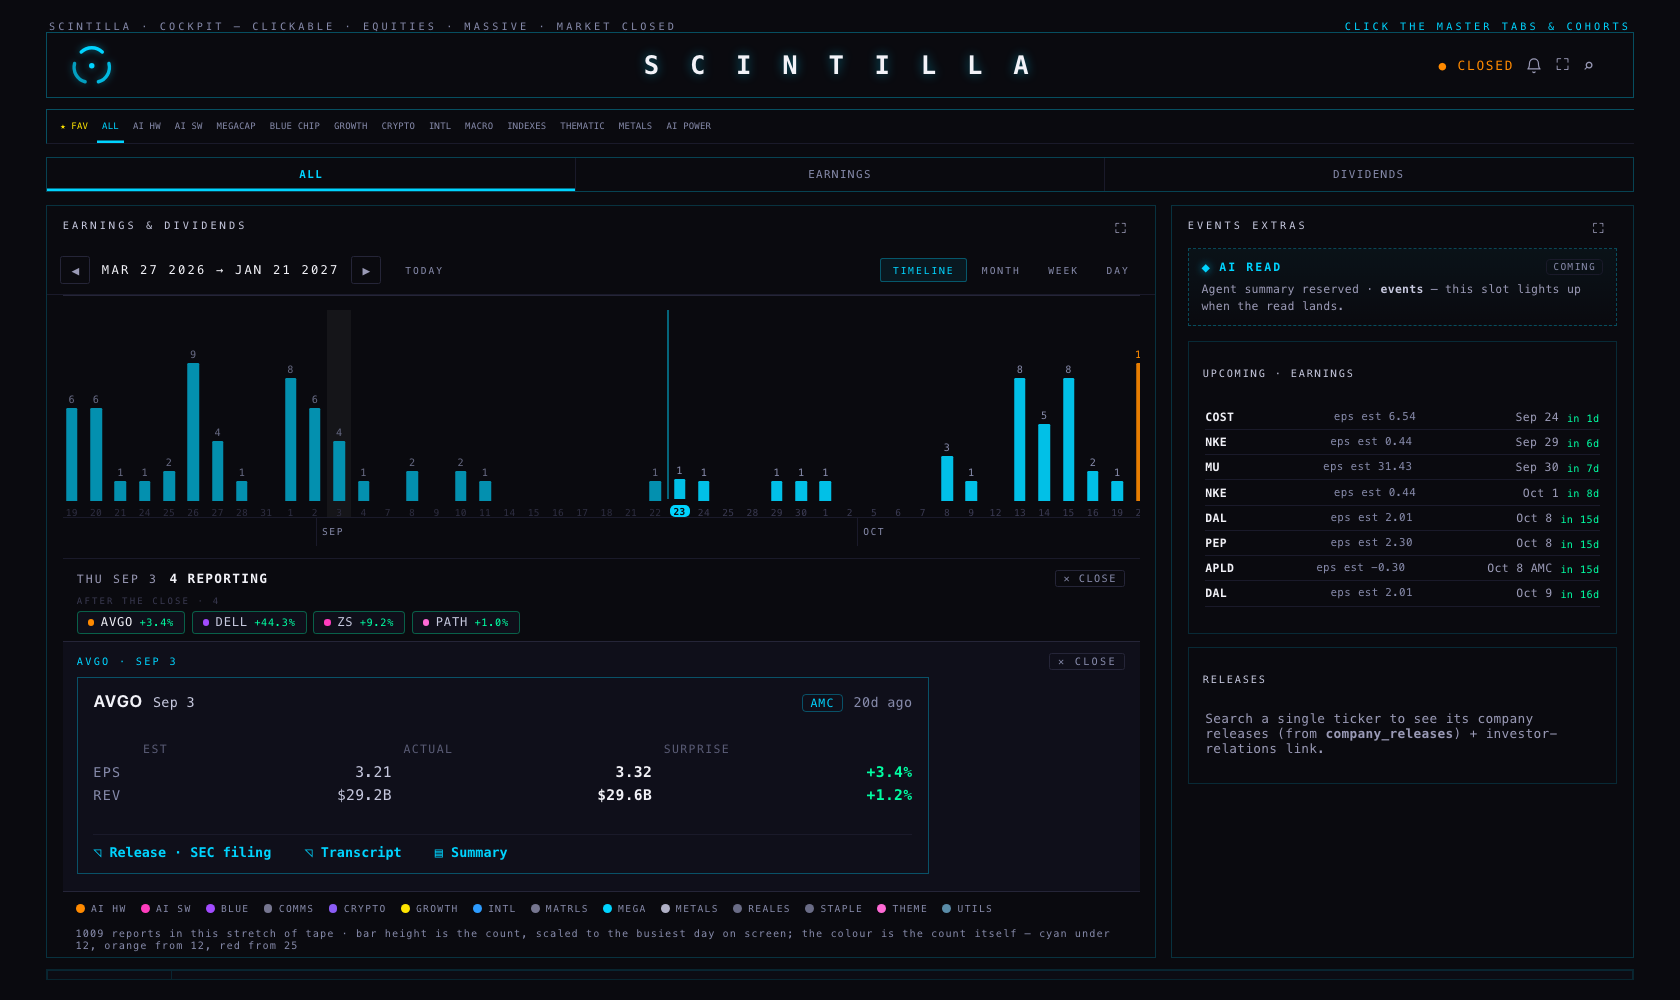This screenshot has height=1000, width=1680.
Task: Open the search magnifier icon
Action: 1589,65
